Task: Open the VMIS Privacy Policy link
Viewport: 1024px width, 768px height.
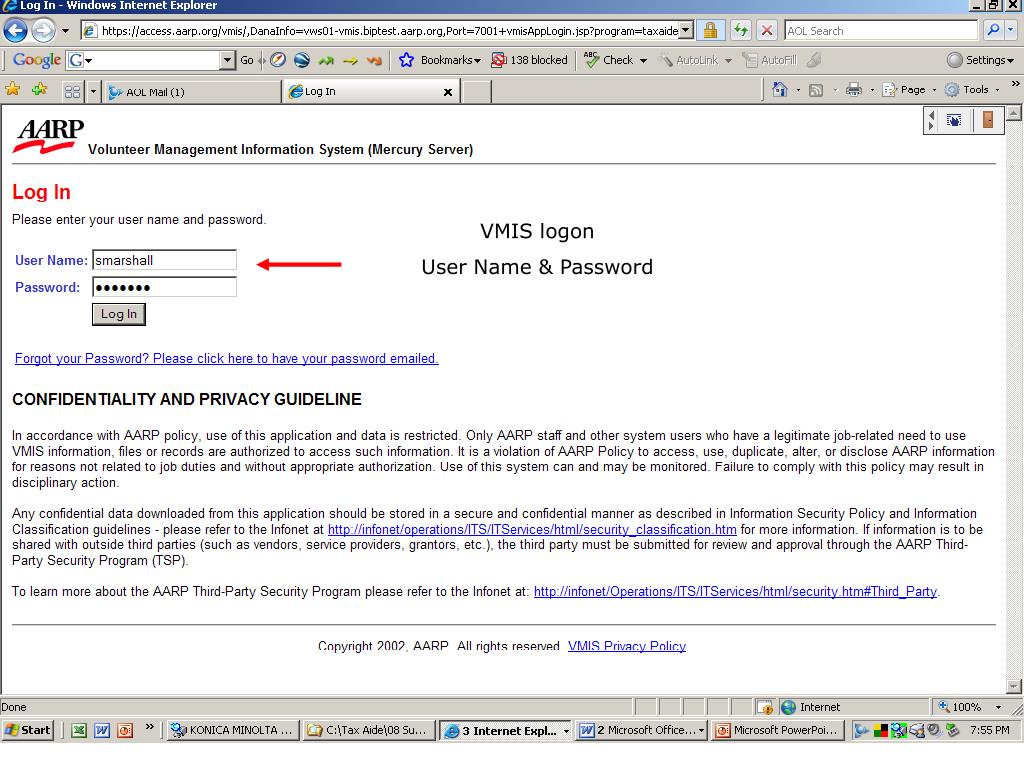Action: (x=627, y=646)
